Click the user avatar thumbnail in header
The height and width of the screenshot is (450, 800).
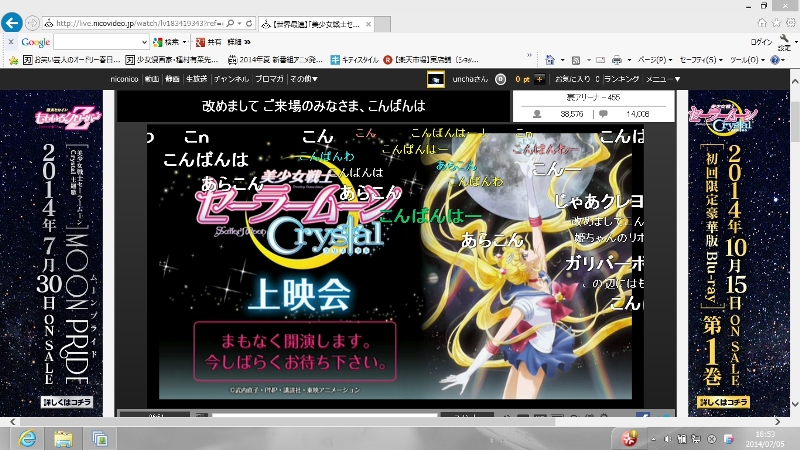[436, 80]
